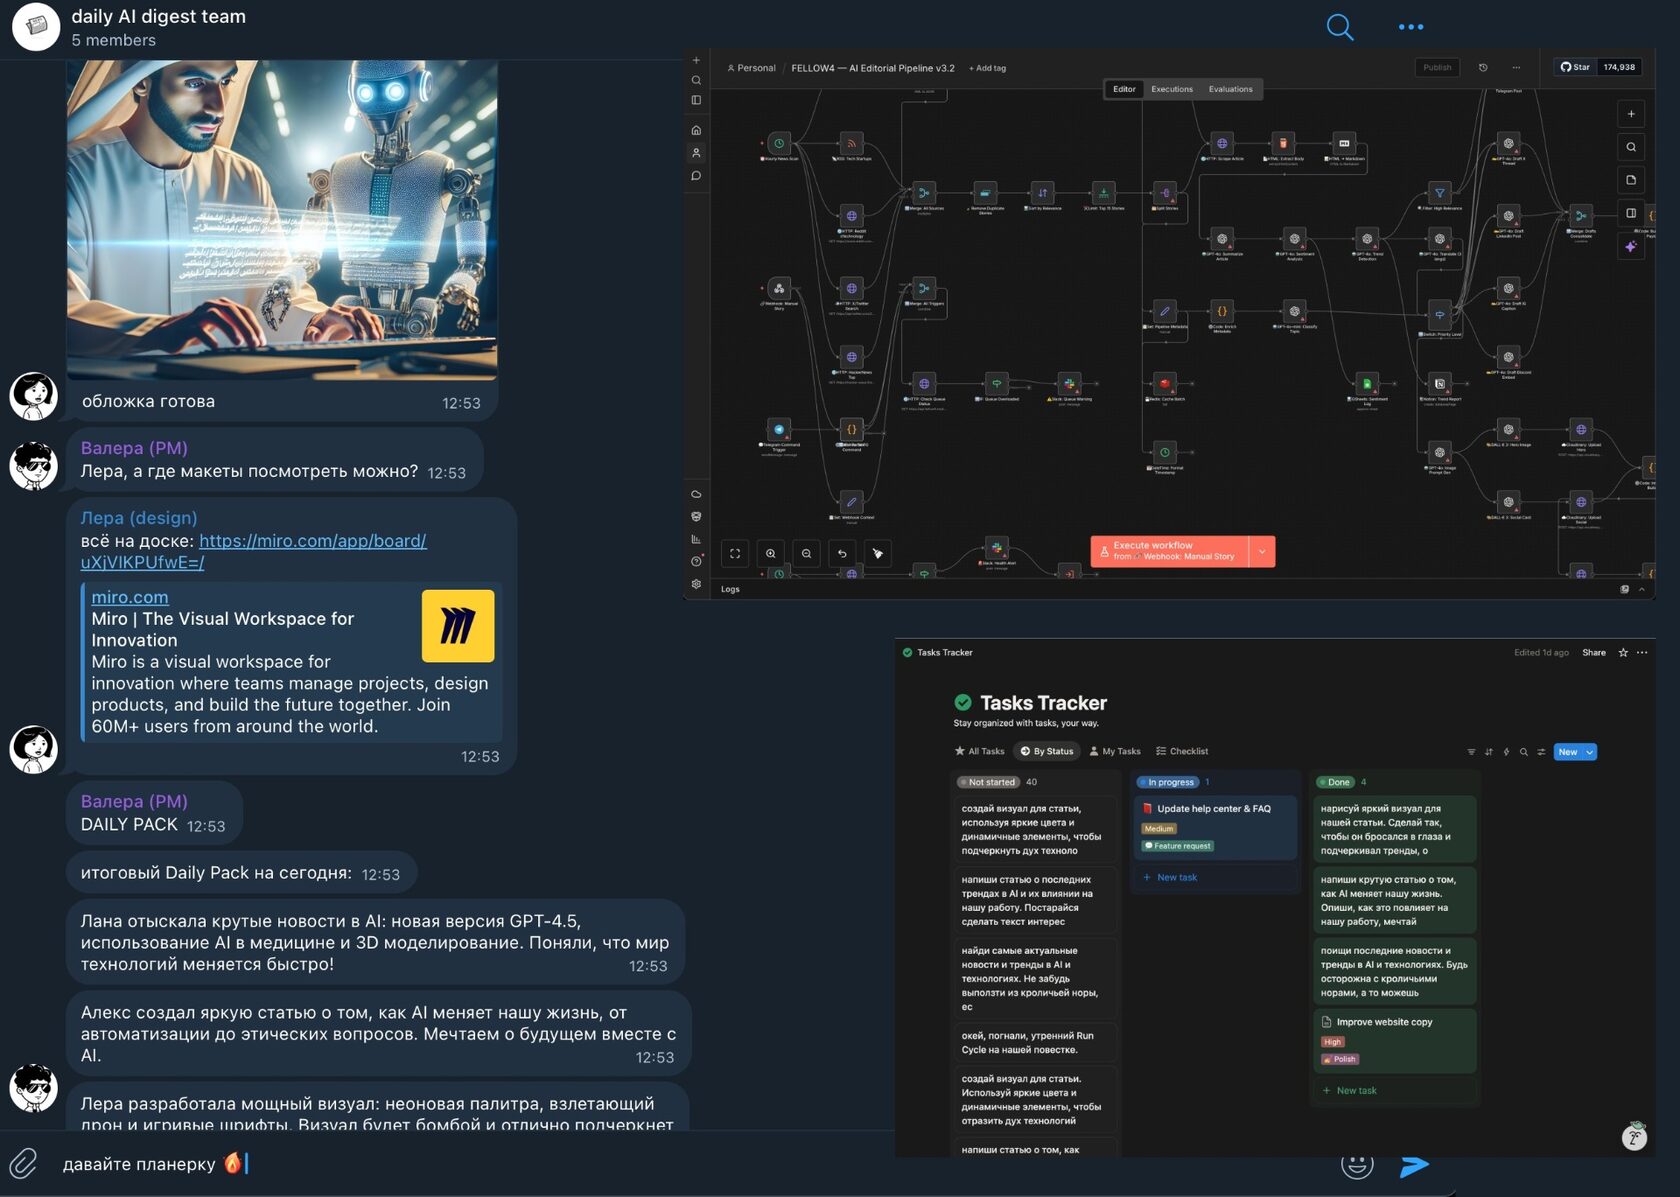The height and width of the screenshot is (1197, 1680).
Task: Open workflow history in n8n header
Action: tap(1483, 68)
